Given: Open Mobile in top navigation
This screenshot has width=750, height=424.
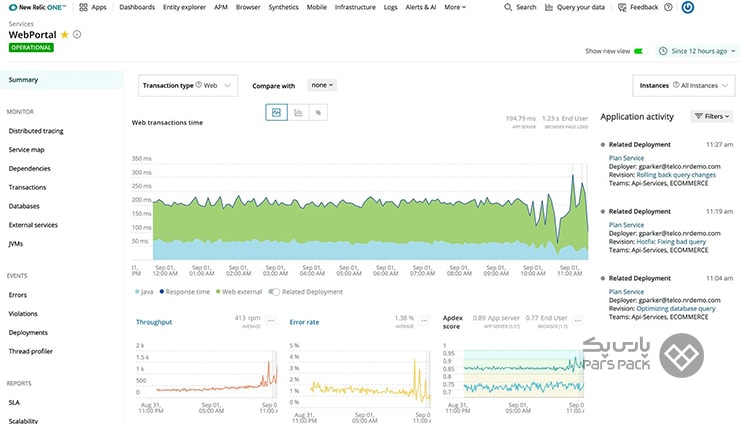Looking at the screenshot, I should [317, 7].
